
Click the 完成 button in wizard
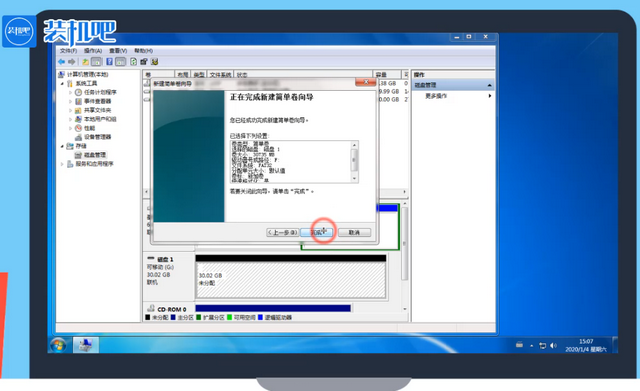(x=316, y=232)
